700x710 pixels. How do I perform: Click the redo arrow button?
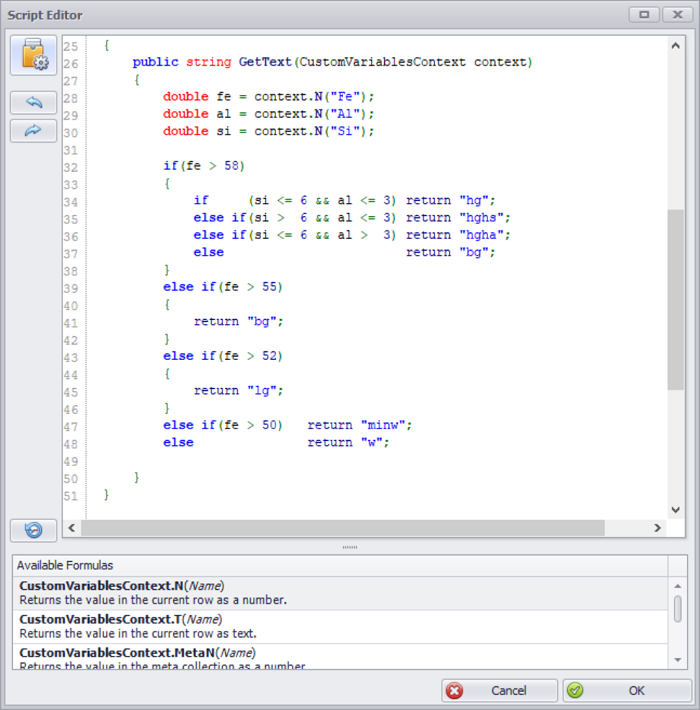coord(34,131)
